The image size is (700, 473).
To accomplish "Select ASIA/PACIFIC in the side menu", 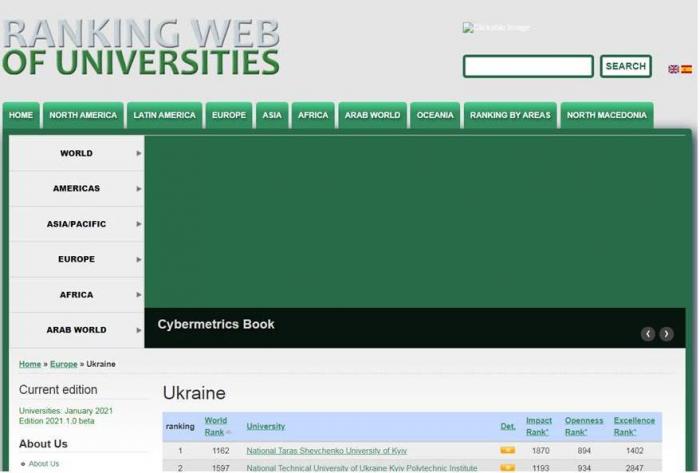I will (x=76, y=224).
